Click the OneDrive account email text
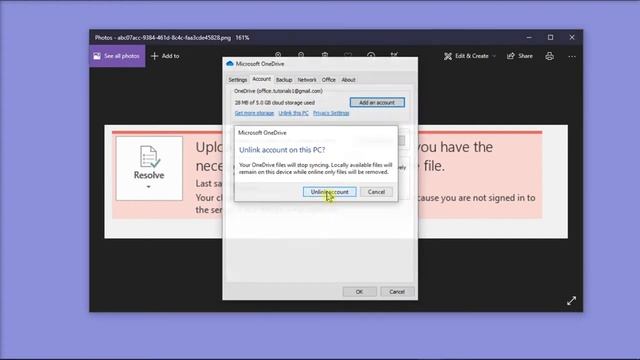 (278, 91)
